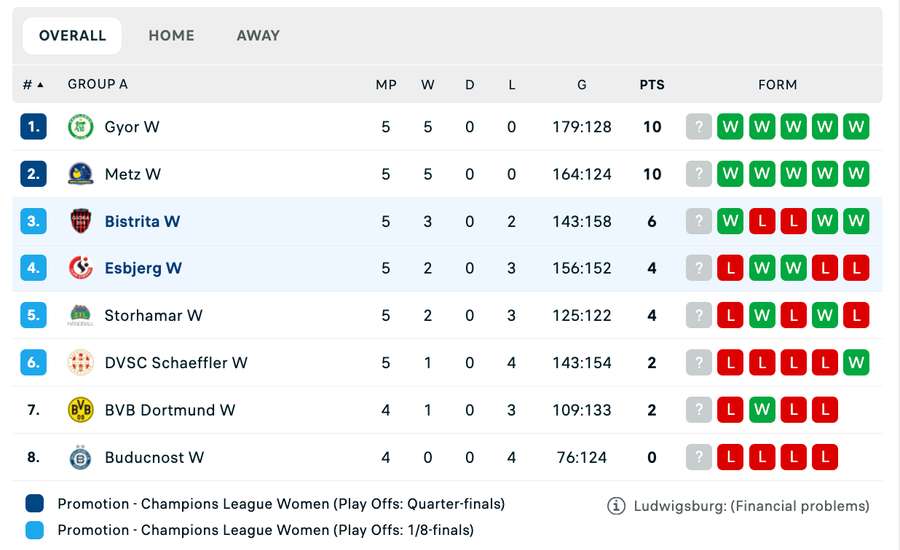900x550 pixels.
Task: Click DVSC Schaeffler W's green W form badge
Action: coord(855,362)
